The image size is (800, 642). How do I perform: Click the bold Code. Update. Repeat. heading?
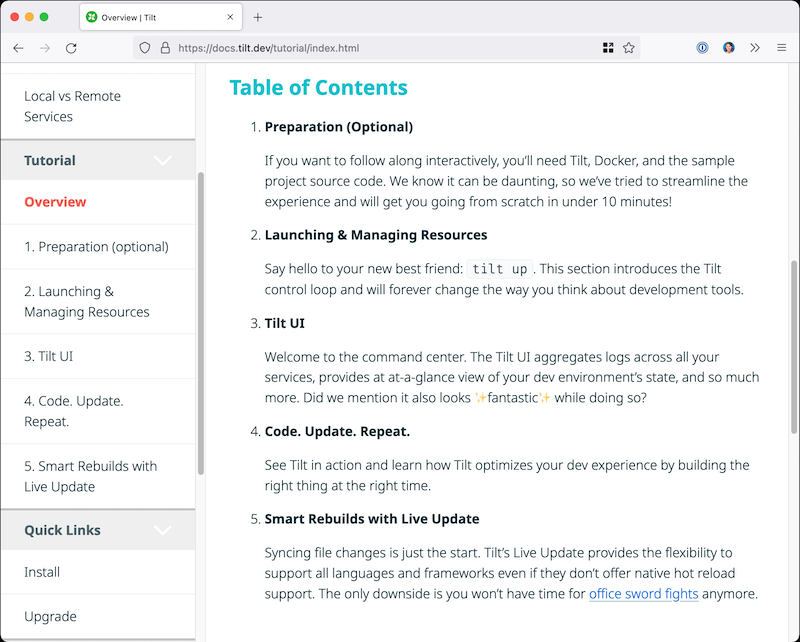click(337, 431)
